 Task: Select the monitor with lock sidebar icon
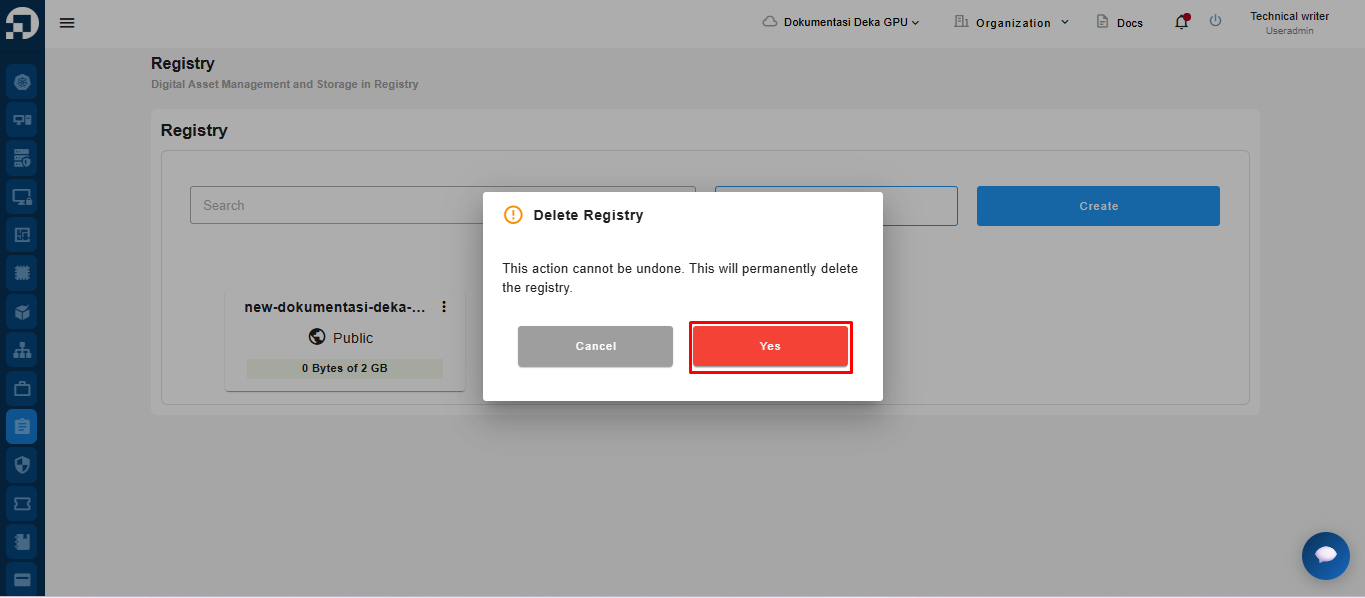[22, 197]
